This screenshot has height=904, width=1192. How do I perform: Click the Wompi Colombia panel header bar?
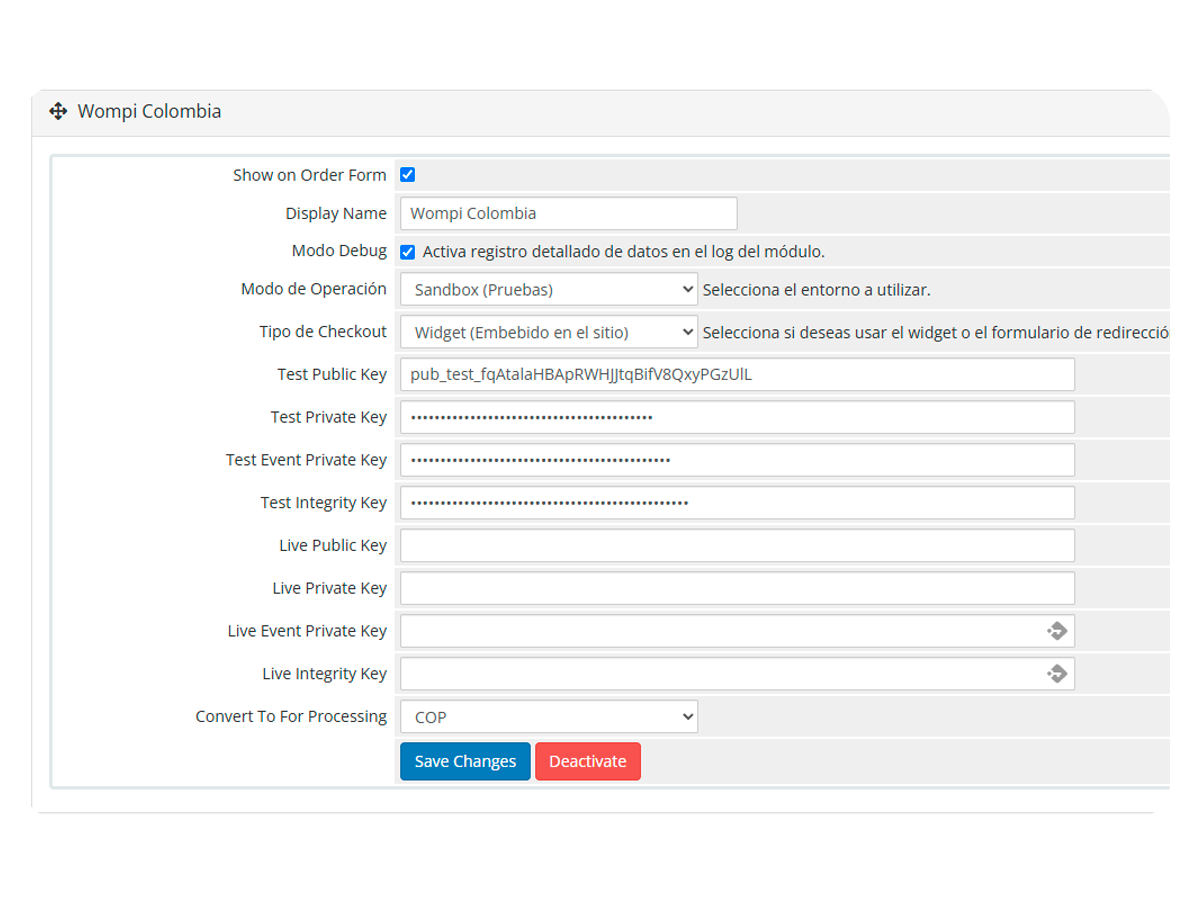tap(600, 111)
